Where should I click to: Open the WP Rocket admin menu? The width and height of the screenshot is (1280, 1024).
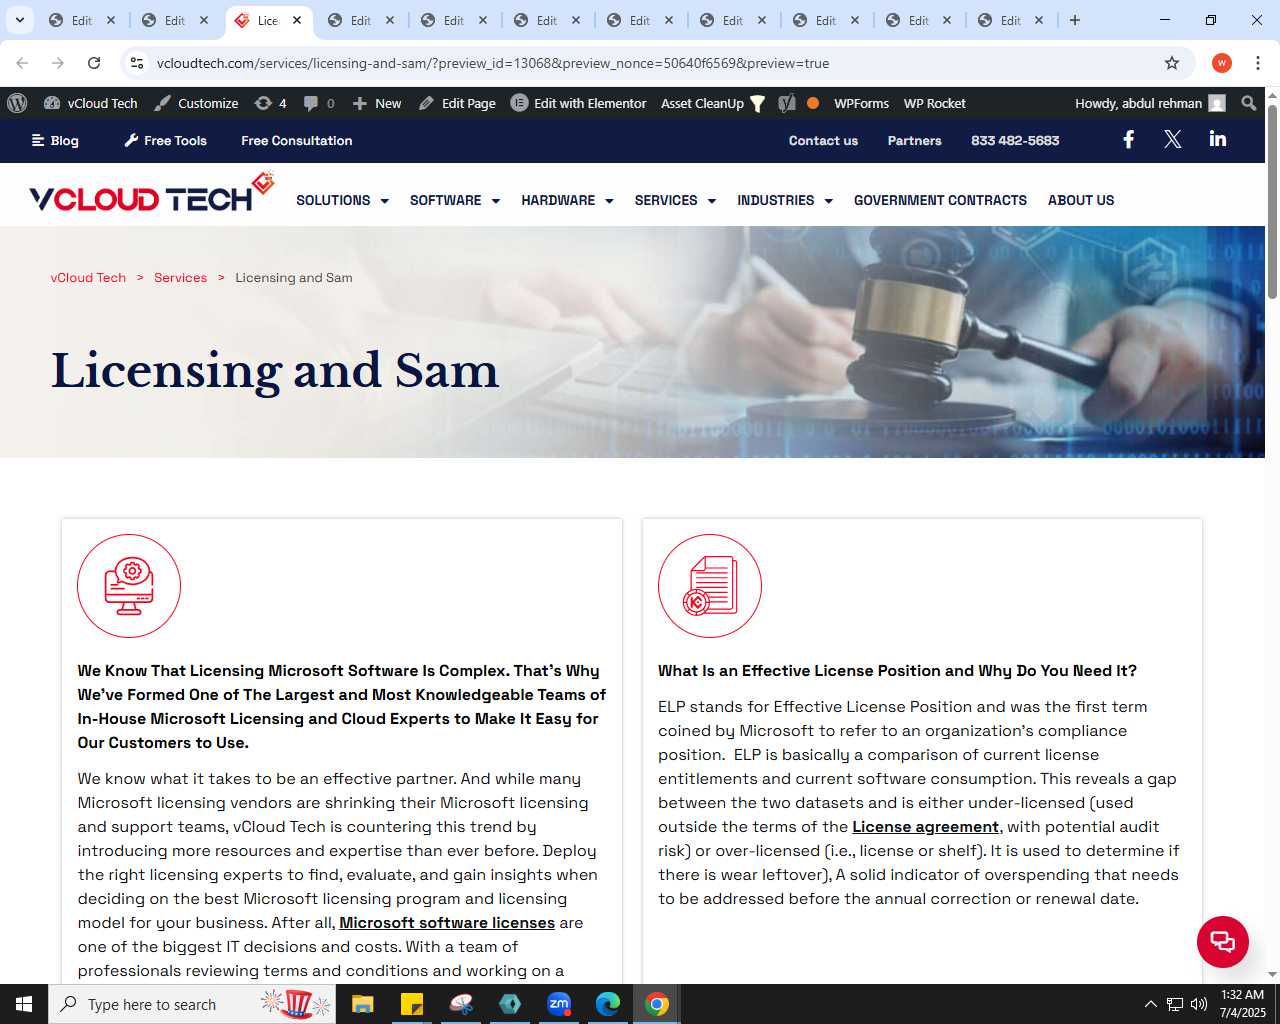coord(935,103)
